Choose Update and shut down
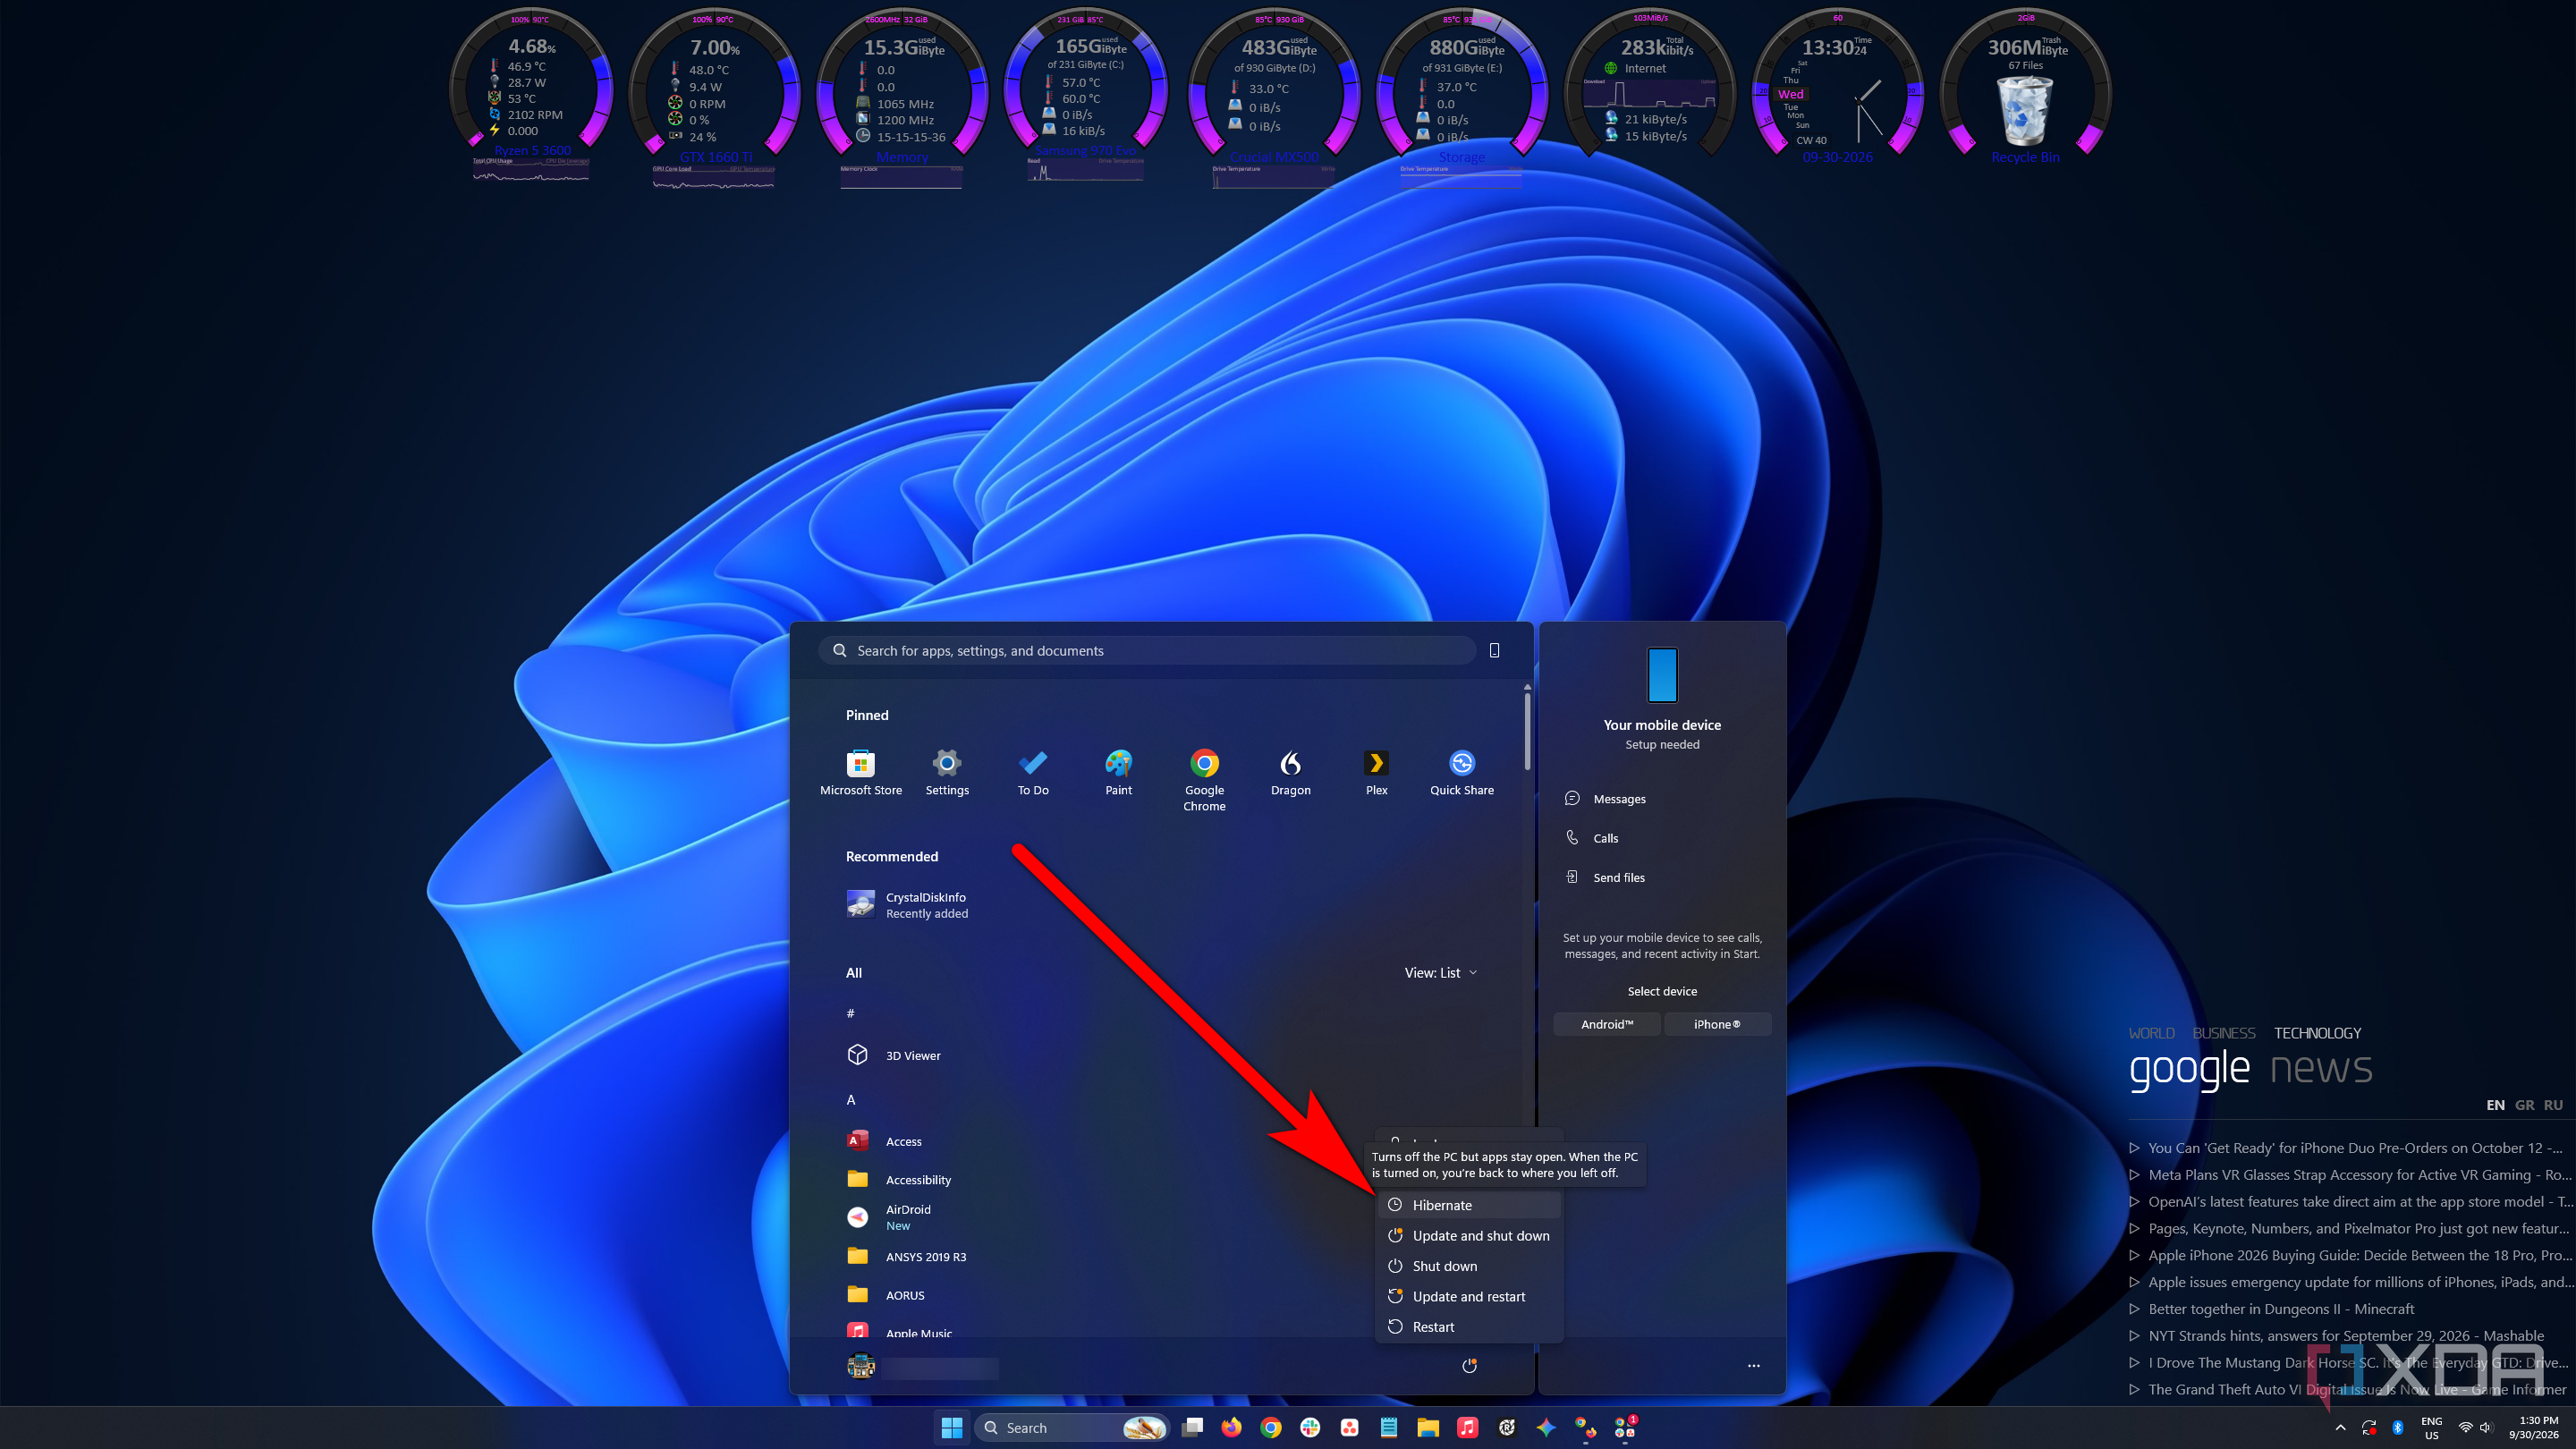 coord(1468,1235)
